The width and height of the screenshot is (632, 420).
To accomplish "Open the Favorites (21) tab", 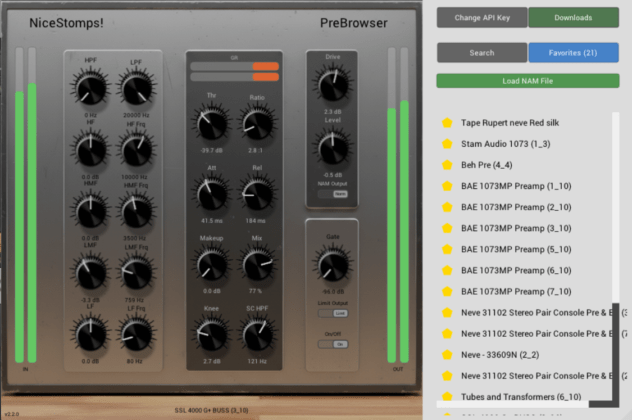I will pyautogui.click(x=574, y=52).
